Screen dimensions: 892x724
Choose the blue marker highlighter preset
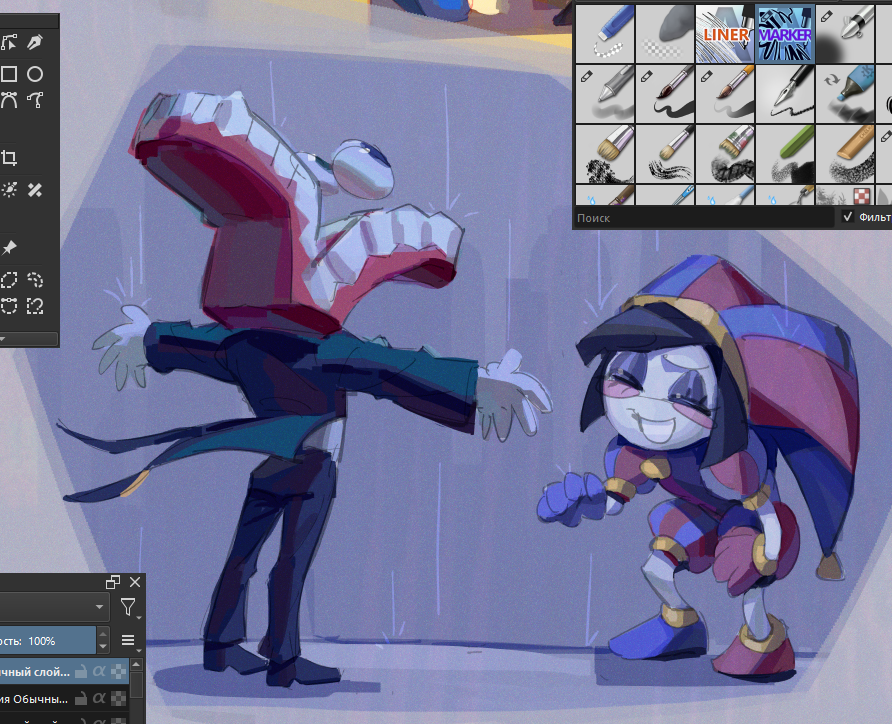(845, 94)
